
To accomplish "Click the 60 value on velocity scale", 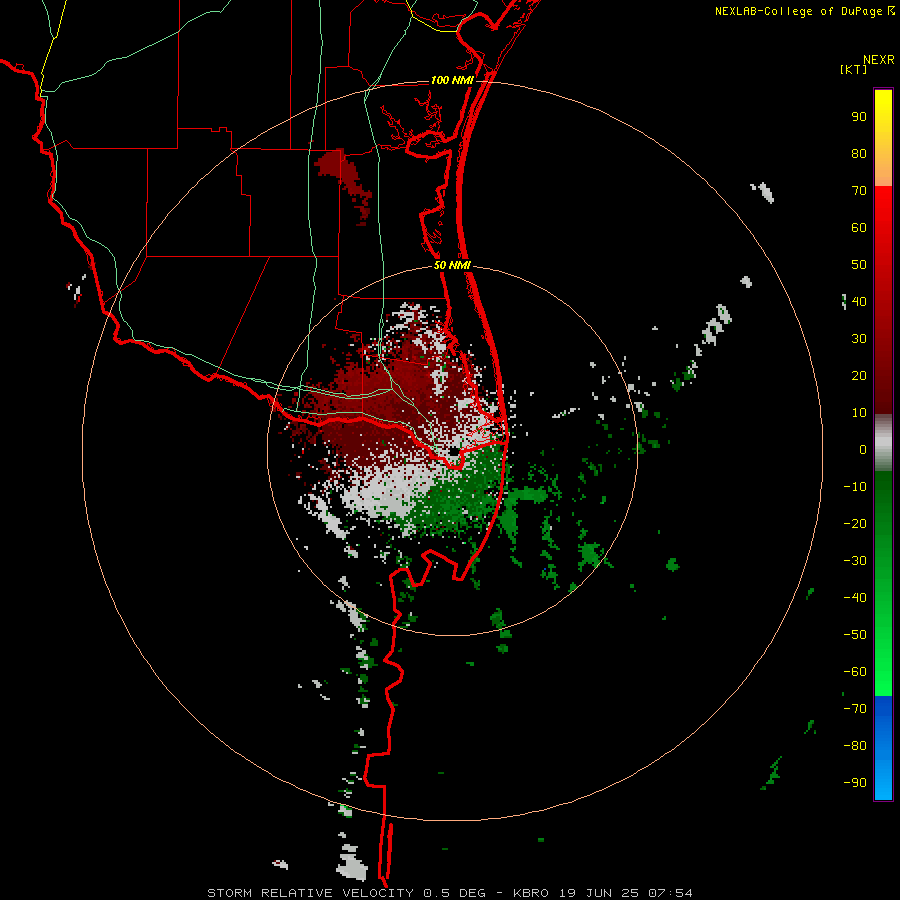I will point(859,227).
